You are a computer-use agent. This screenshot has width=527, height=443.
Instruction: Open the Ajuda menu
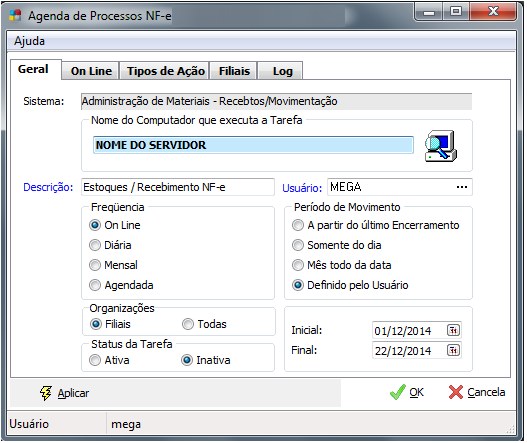29,41
